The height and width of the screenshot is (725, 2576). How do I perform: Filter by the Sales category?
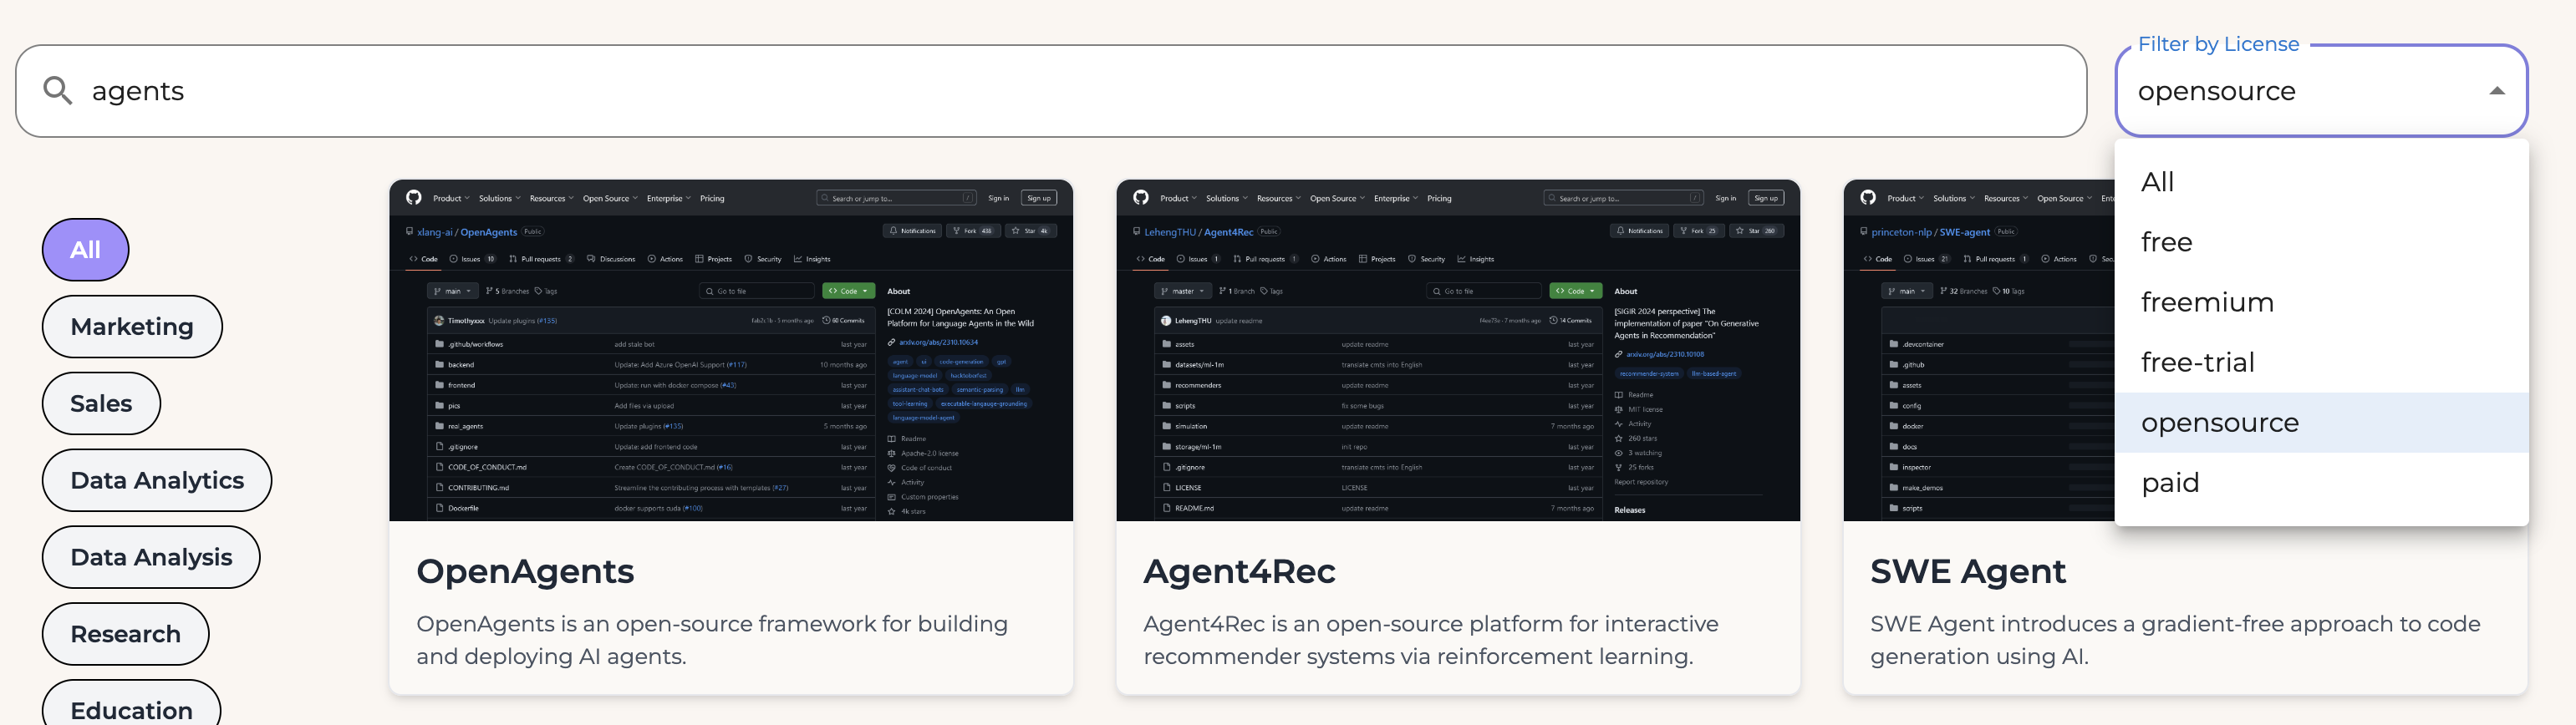[x=101, y=404]
